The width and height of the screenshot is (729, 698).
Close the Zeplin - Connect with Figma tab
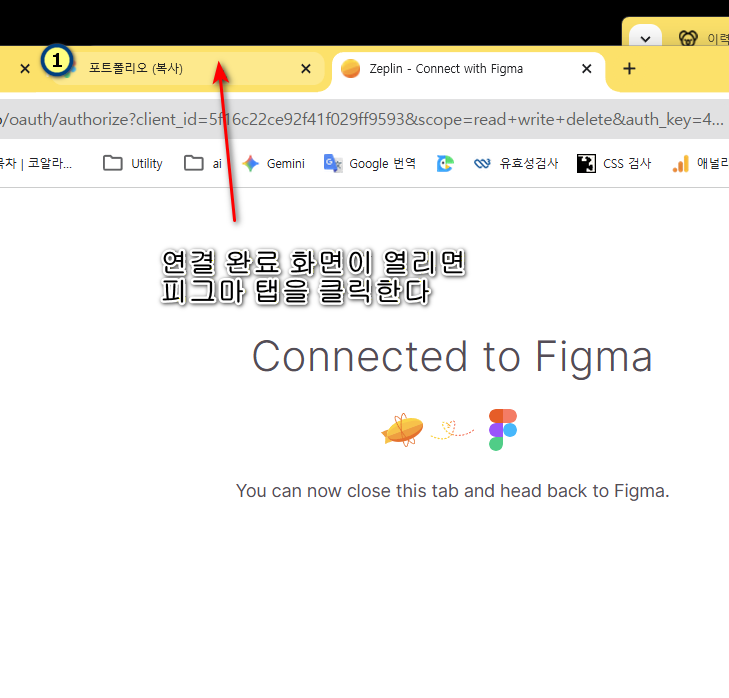tap(587, 69)
